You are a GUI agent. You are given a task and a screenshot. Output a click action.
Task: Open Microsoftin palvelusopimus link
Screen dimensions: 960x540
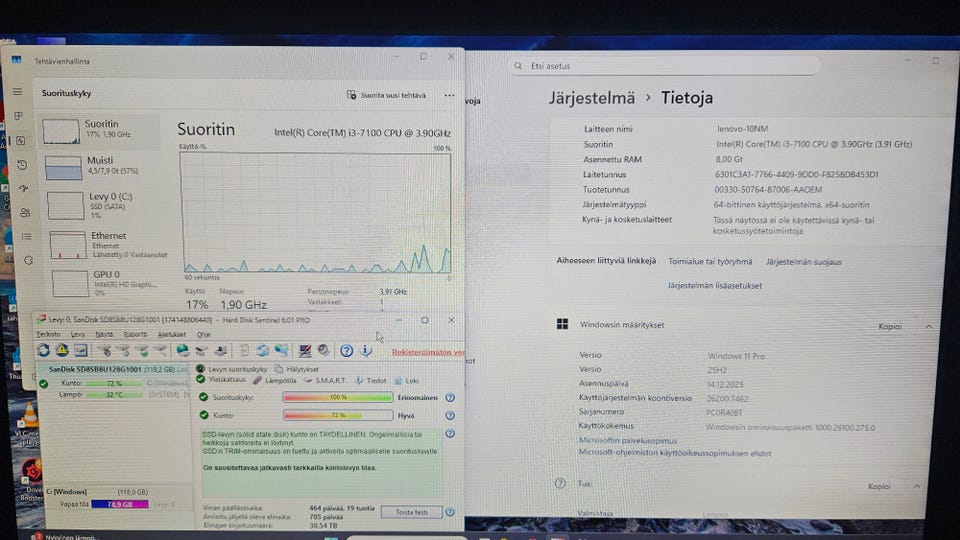click(x=628, y=440)
